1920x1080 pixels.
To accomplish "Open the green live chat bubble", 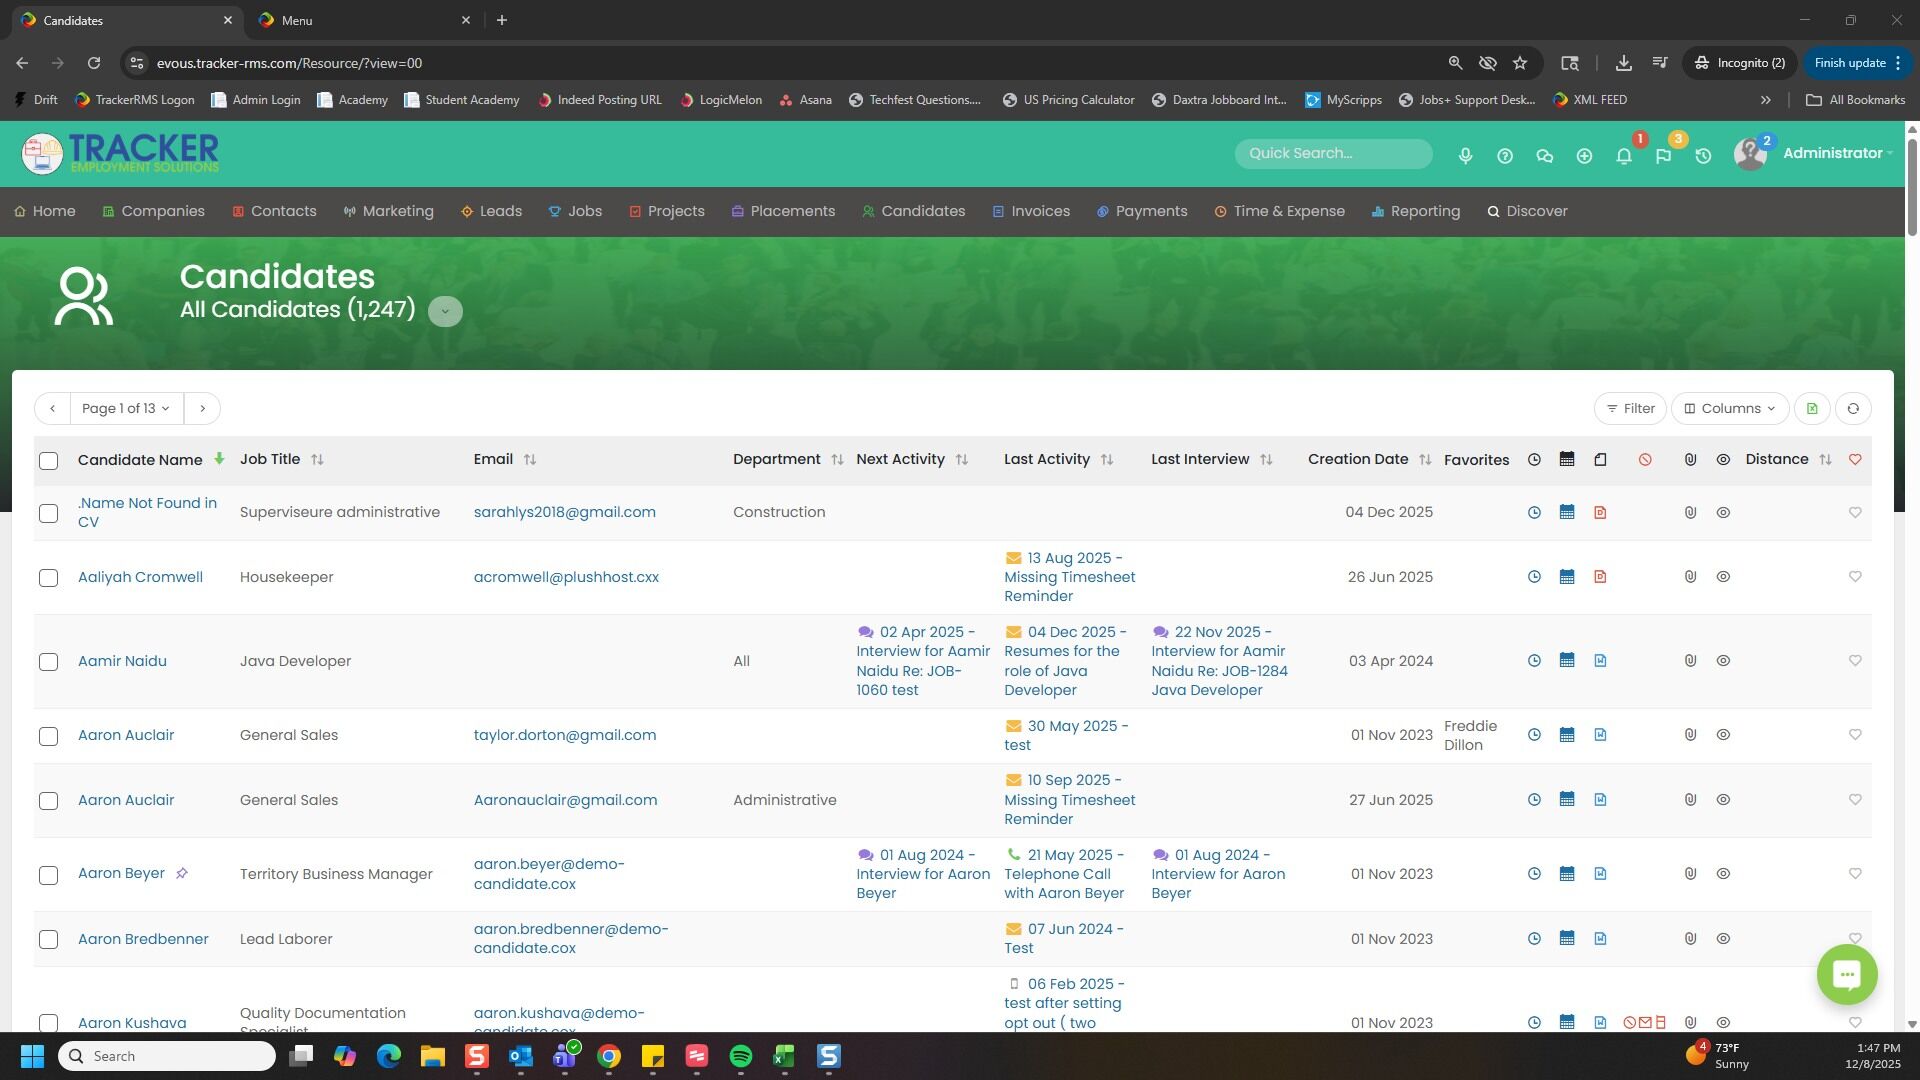I will [1846, 974].
